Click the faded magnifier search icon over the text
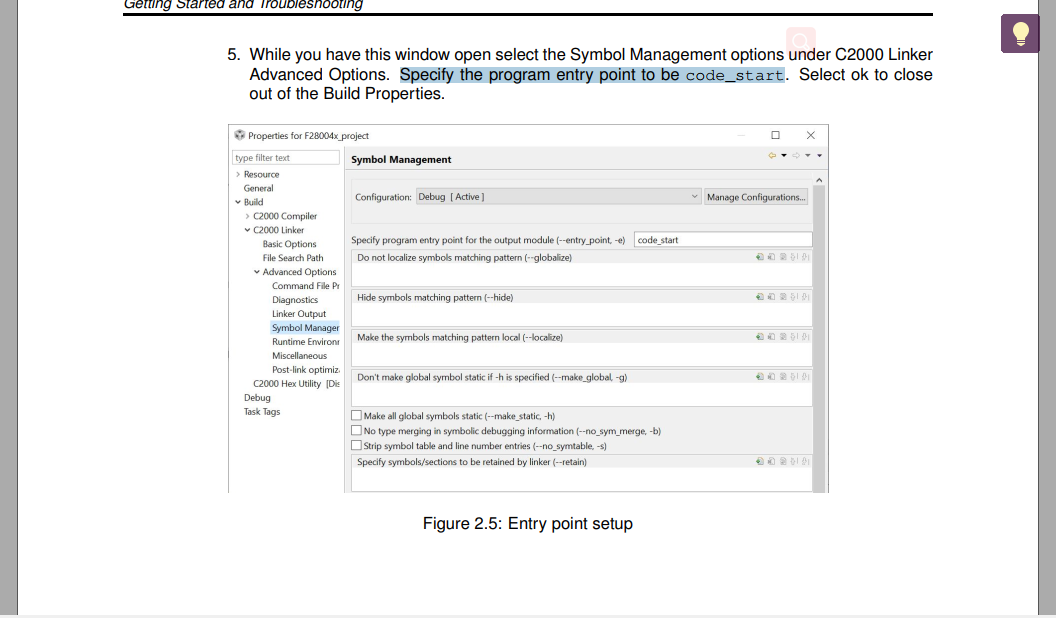 (x=801, y=40)
